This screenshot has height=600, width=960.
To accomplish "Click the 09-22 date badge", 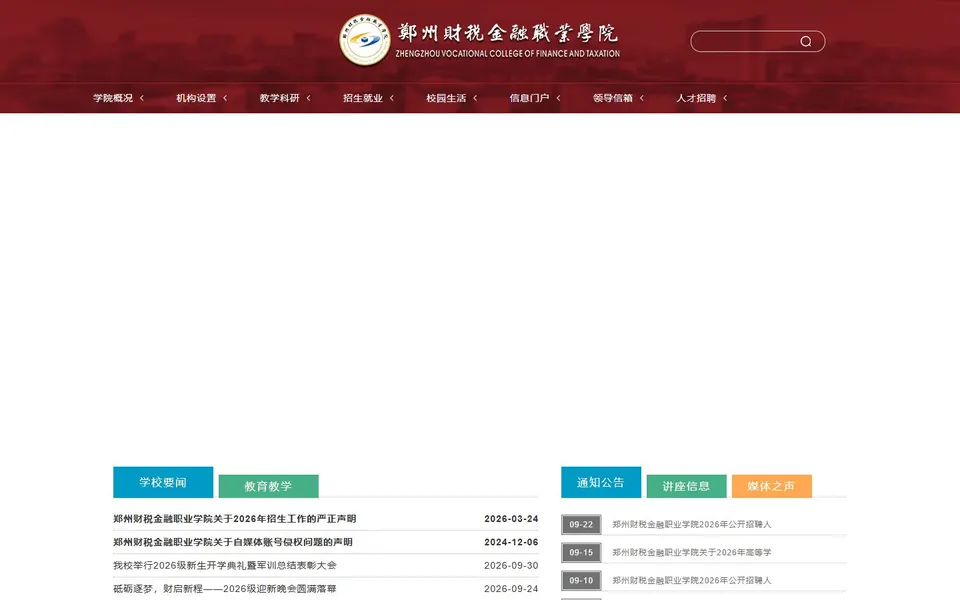I will 581,524.
